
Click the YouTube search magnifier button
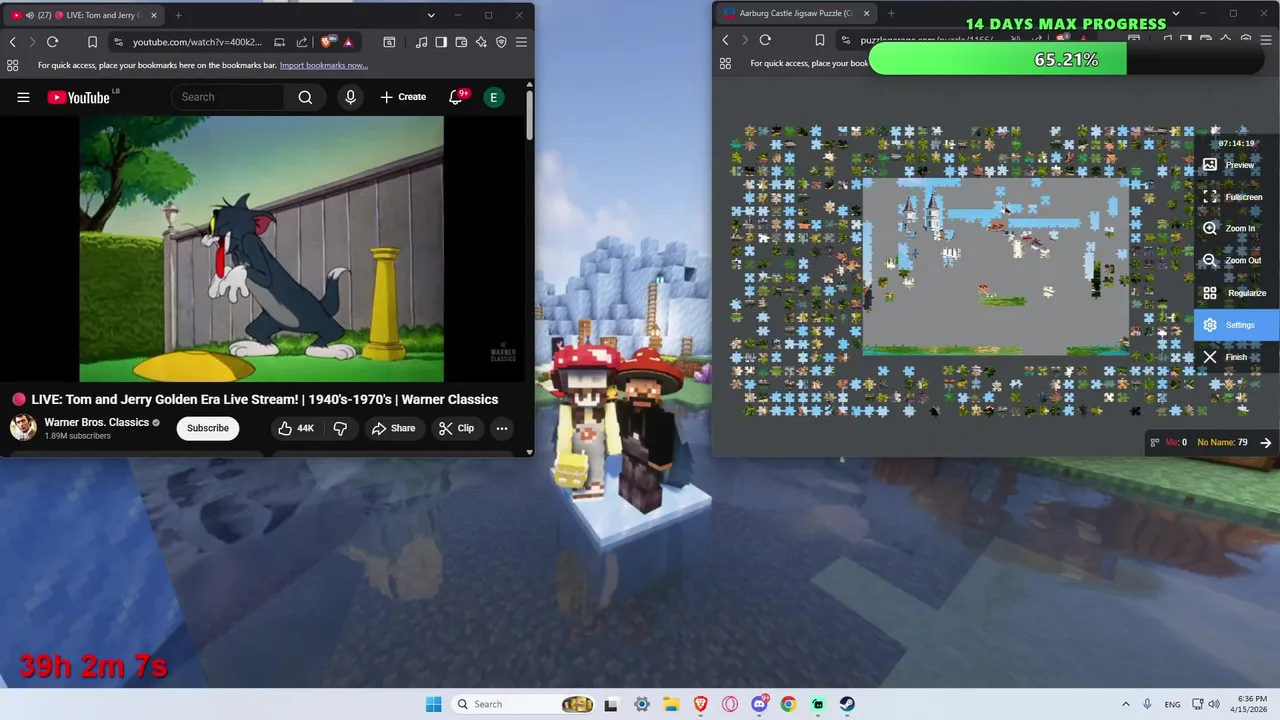coord(305,97)
